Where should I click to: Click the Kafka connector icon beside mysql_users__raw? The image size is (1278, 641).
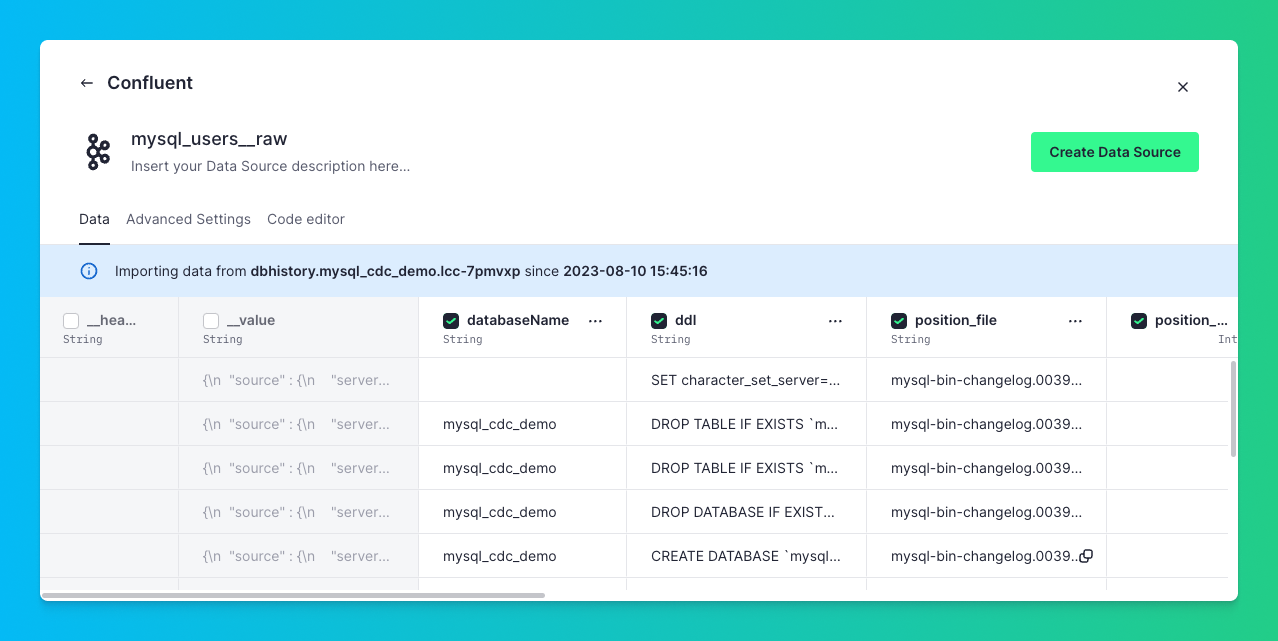point(98,152)
